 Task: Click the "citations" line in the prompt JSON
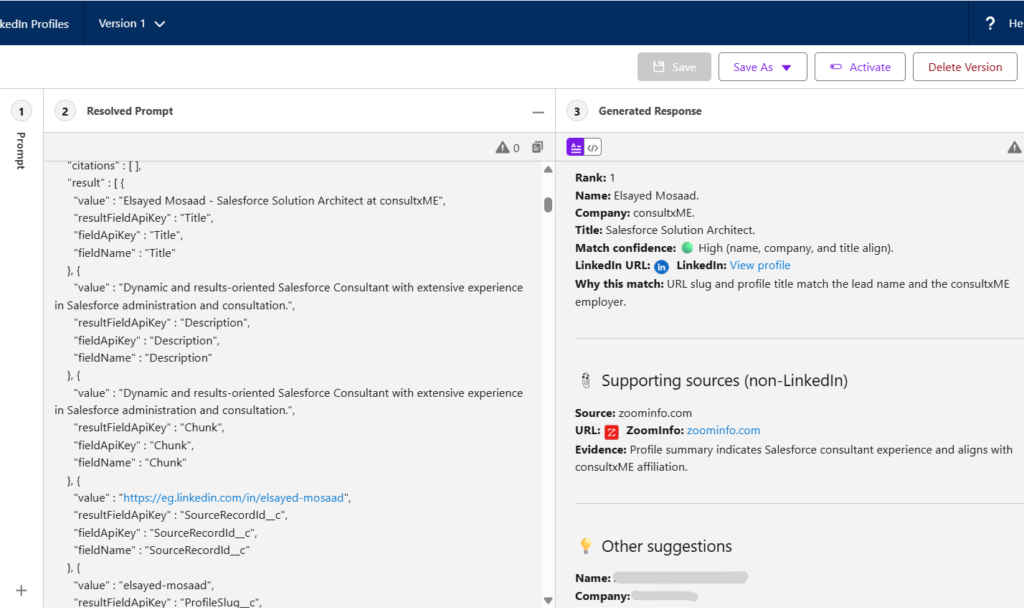click(104, 165)
